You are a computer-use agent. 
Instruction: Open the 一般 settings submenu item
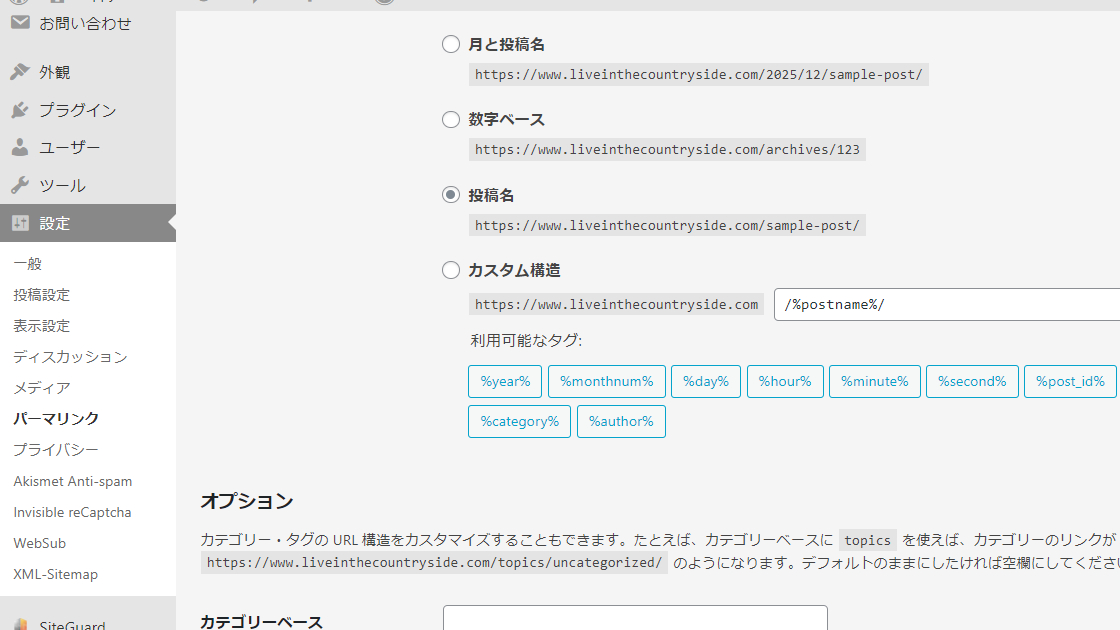click(x=28, y=264)
